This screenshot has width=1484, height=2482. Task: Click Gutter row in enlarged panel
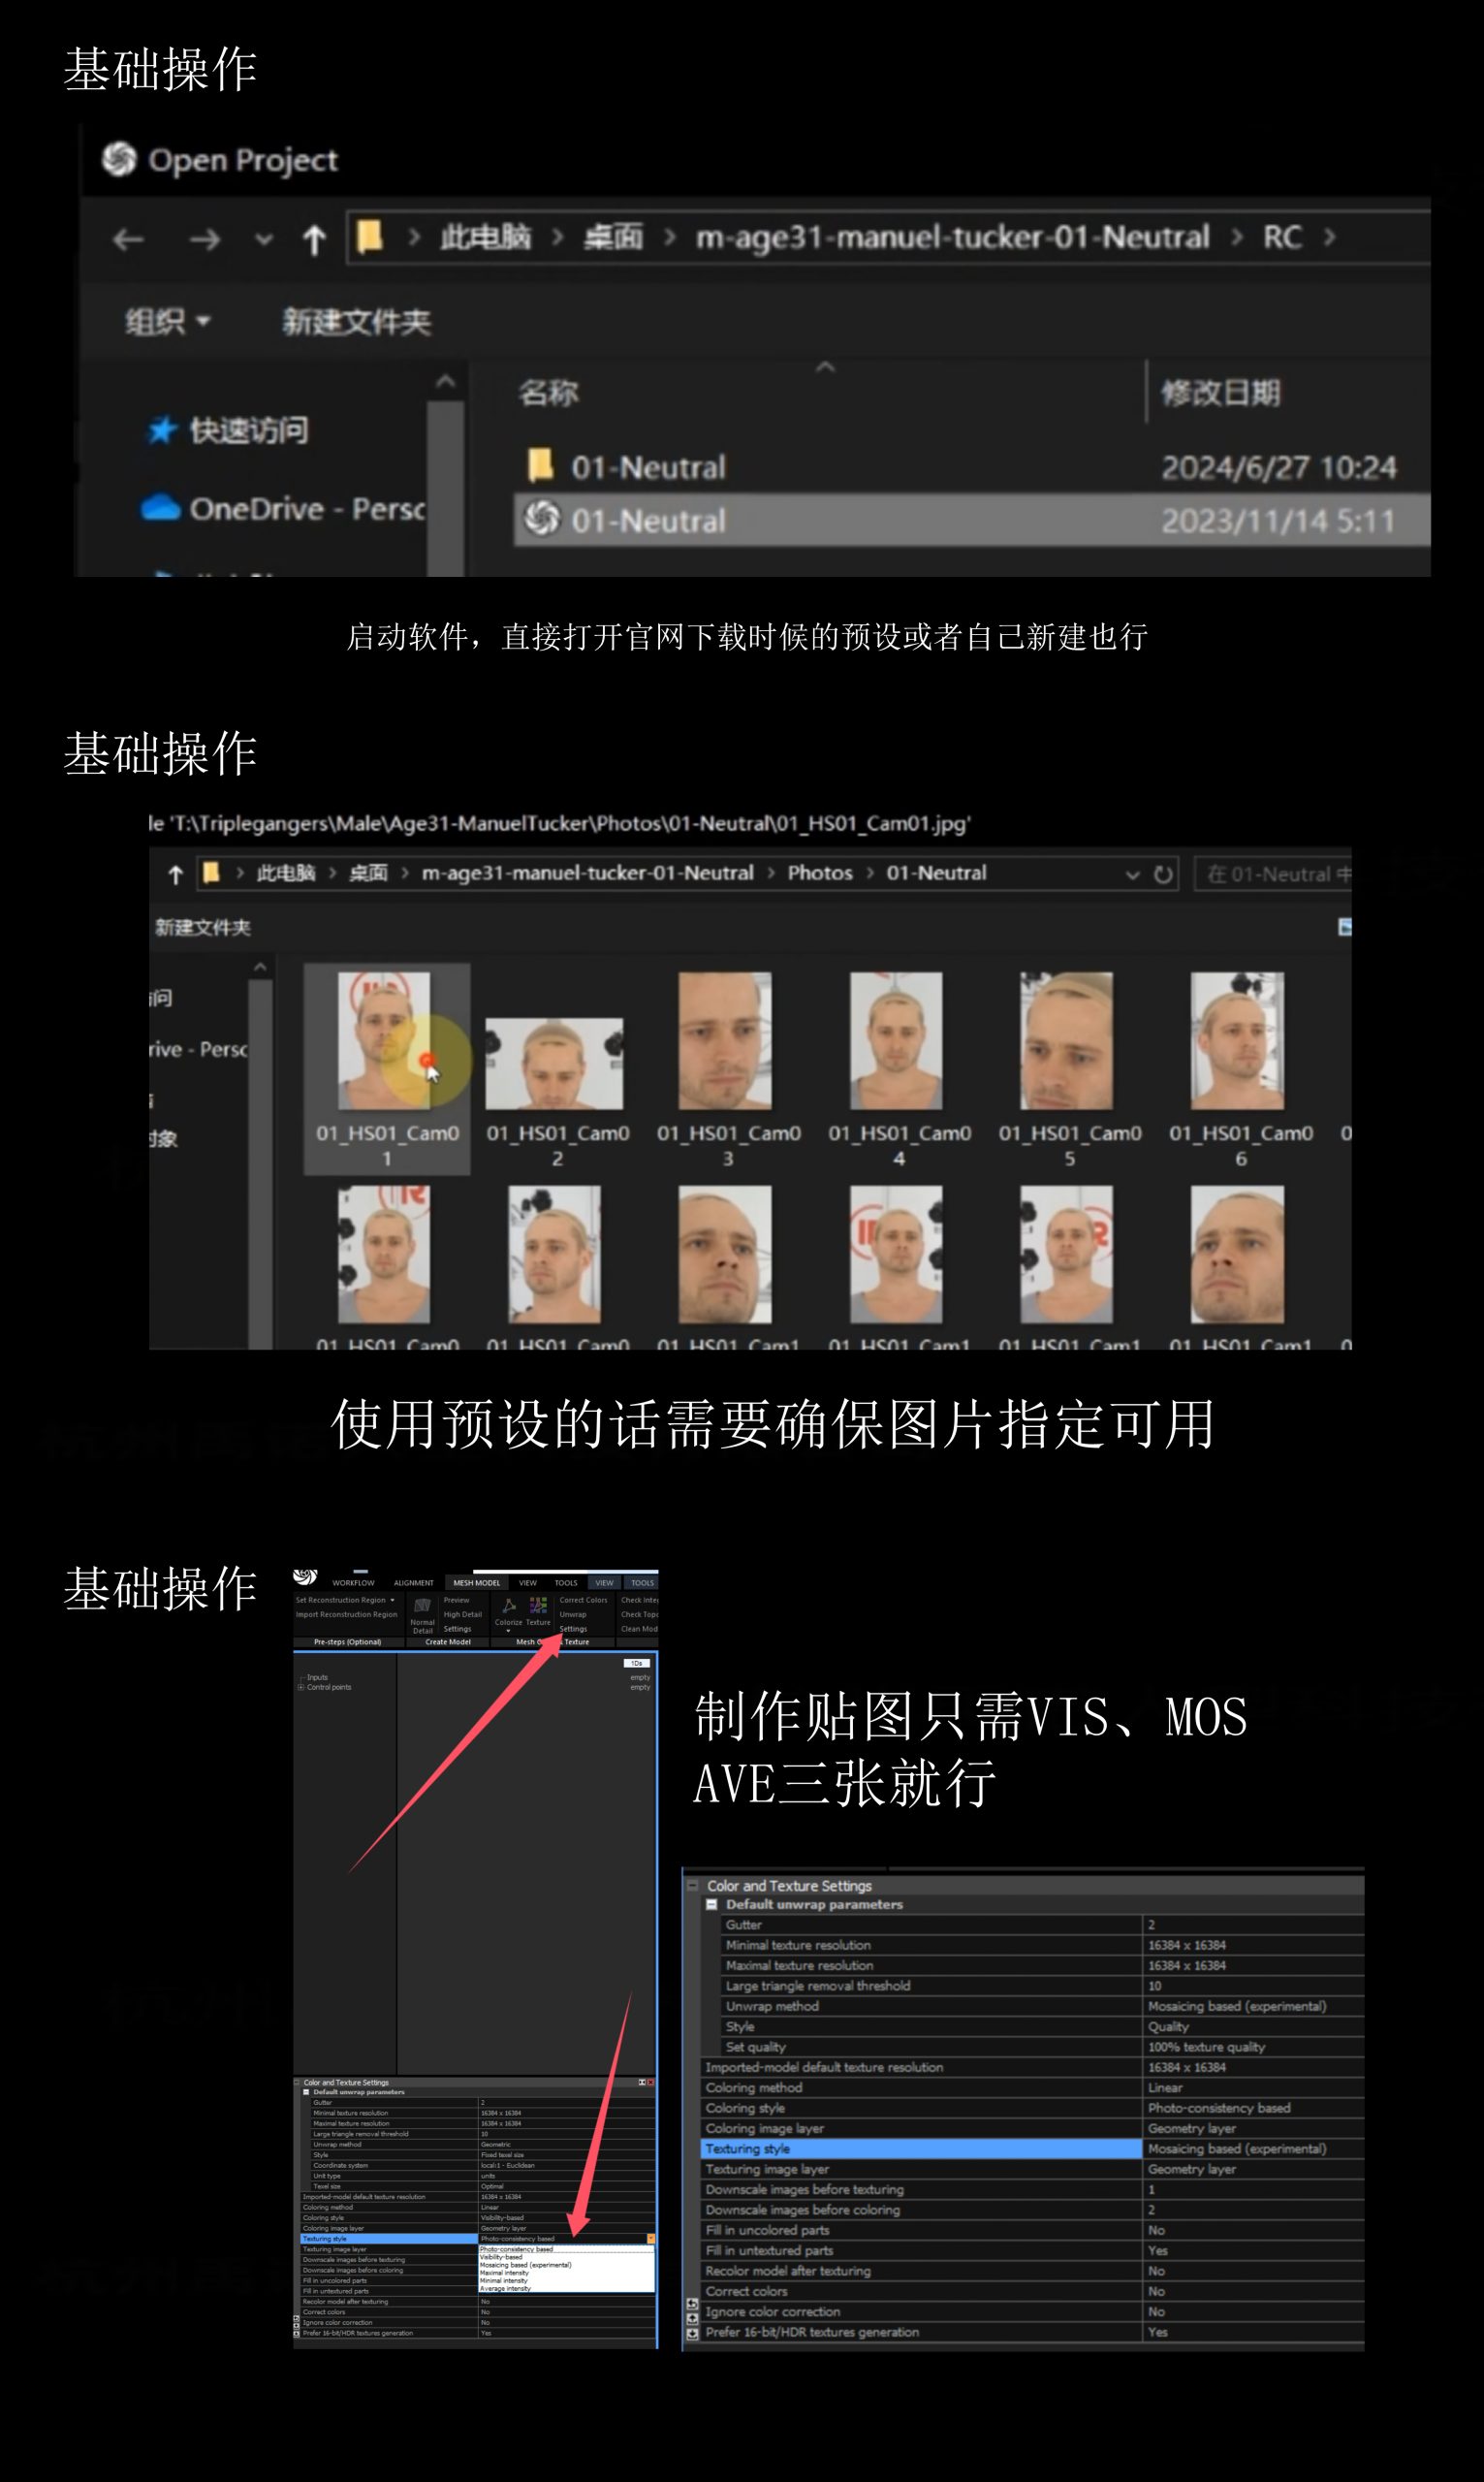1042,1924
